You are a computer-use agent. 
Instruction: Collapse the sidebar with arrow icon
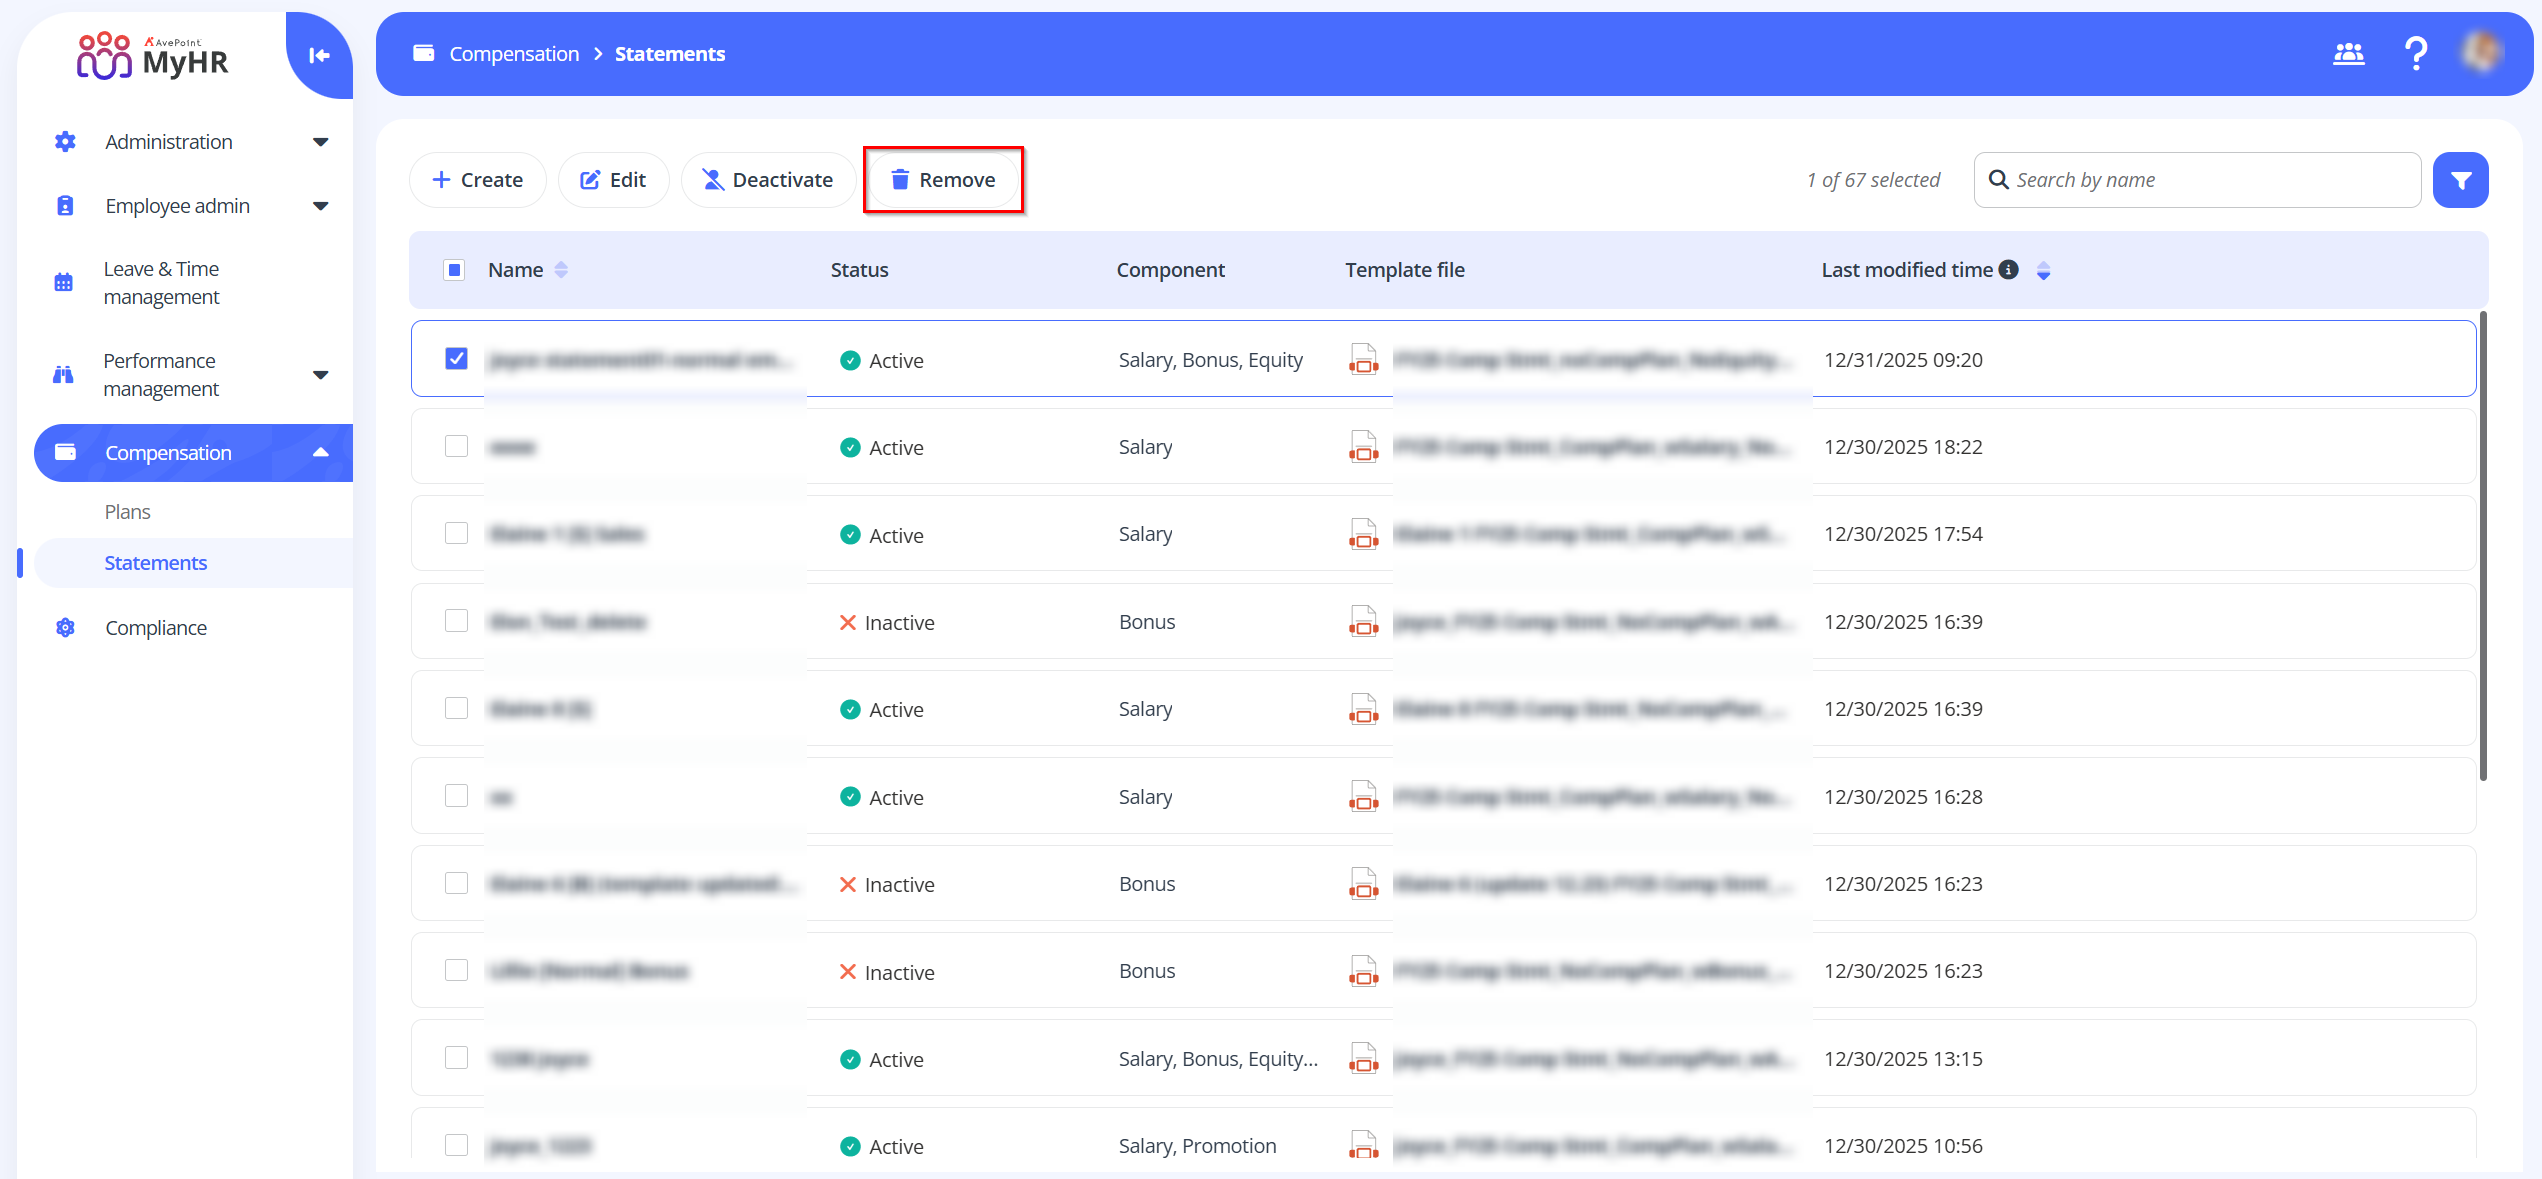click(319, 55)
